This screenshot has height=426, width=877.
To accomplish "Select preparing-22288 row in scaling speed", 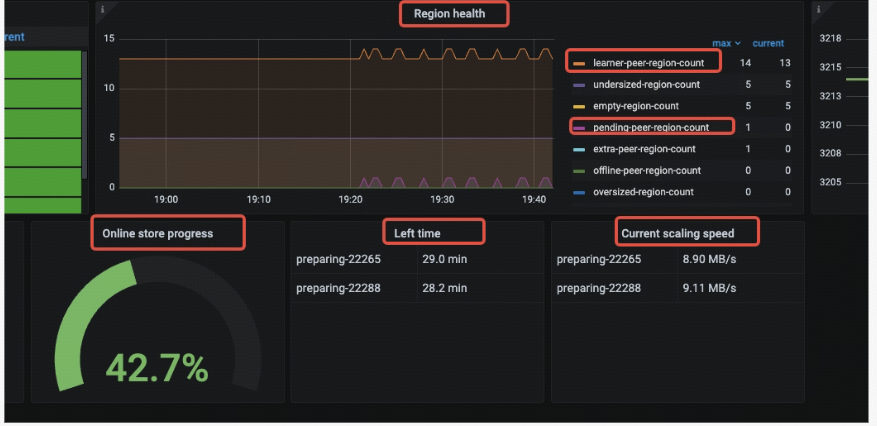I will 677,288.
